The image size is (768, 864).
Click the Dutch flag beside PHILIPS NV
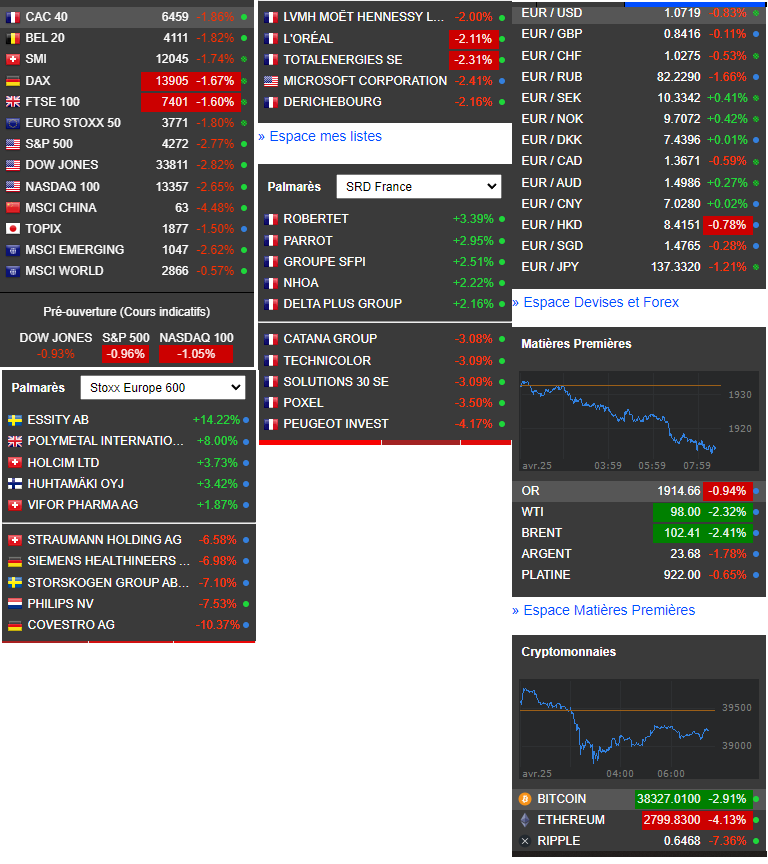point(15,604)
